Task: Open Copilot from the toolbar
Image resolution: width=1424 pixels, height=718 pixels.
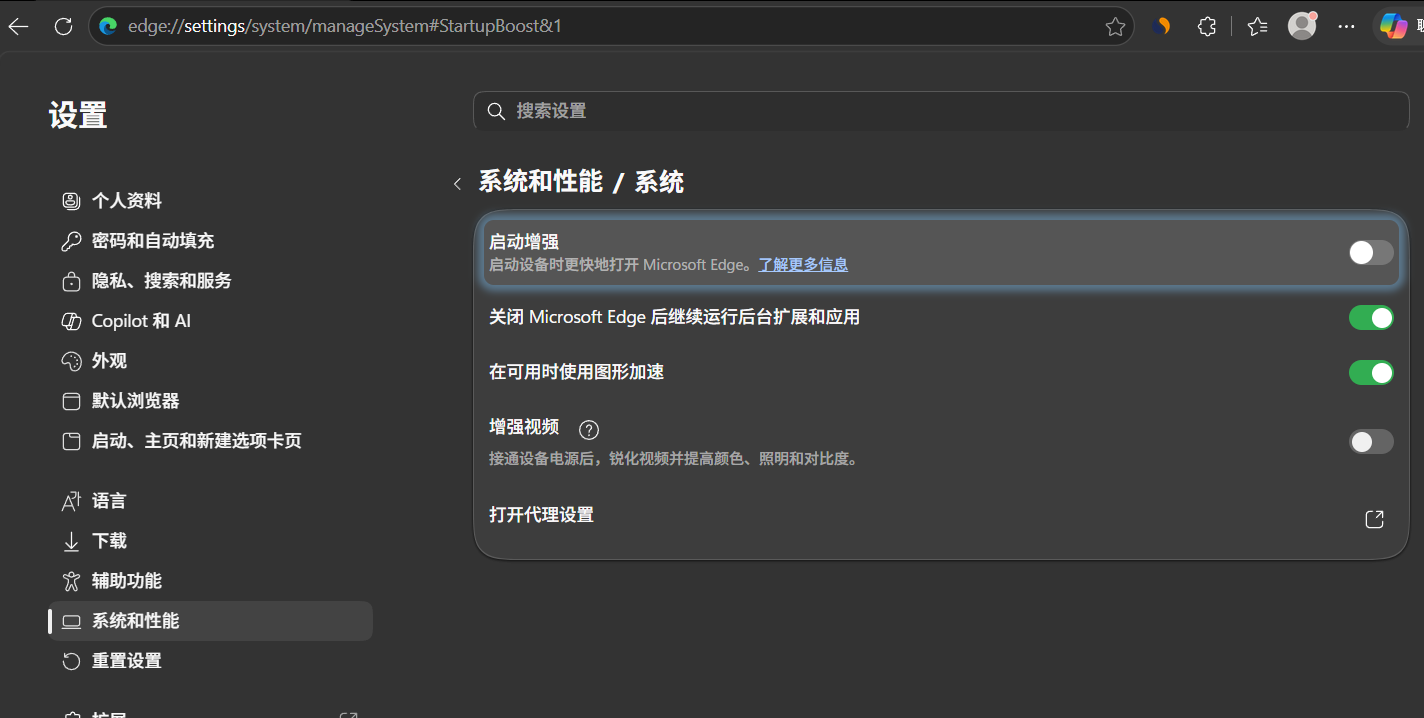Action: tap(1394, 26)
